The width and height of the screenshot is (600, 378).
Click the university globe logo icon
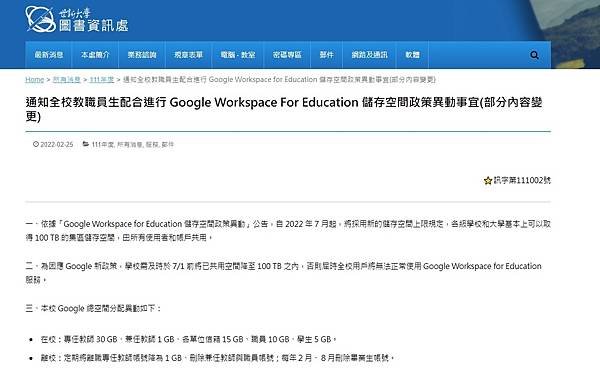[41, 19]
